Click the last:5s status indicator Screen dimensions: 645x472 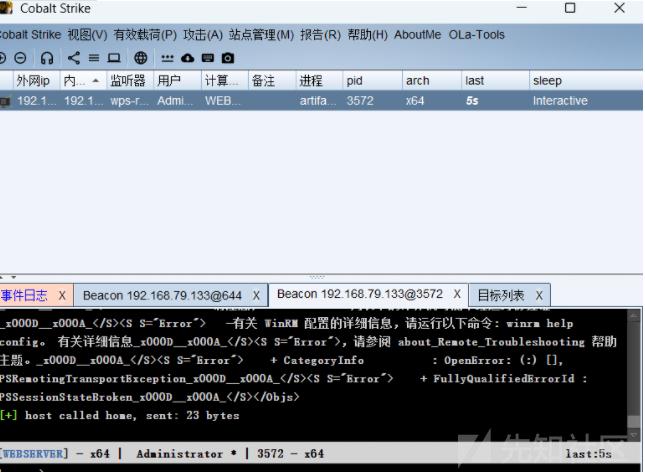[x=589, y=454]
